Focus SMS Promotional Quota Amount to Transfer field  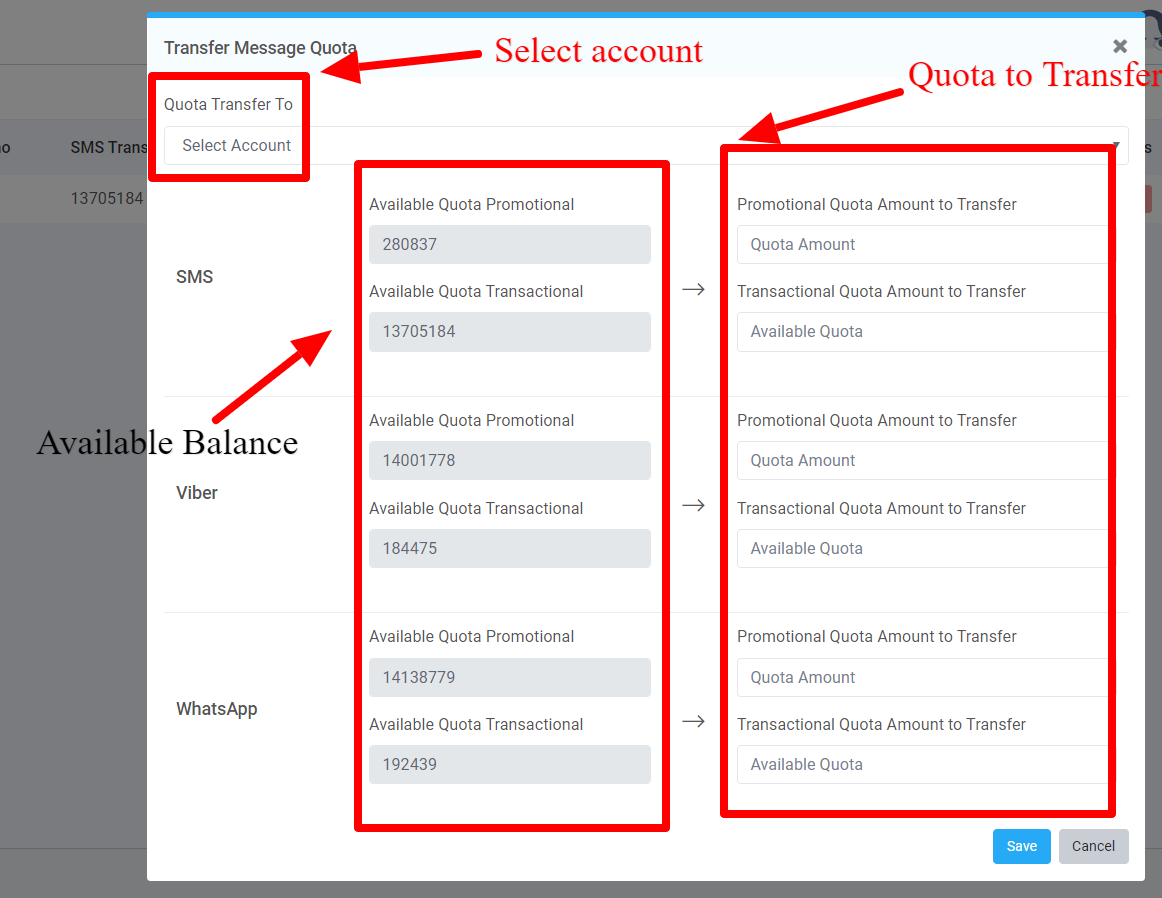coord(920,245)
